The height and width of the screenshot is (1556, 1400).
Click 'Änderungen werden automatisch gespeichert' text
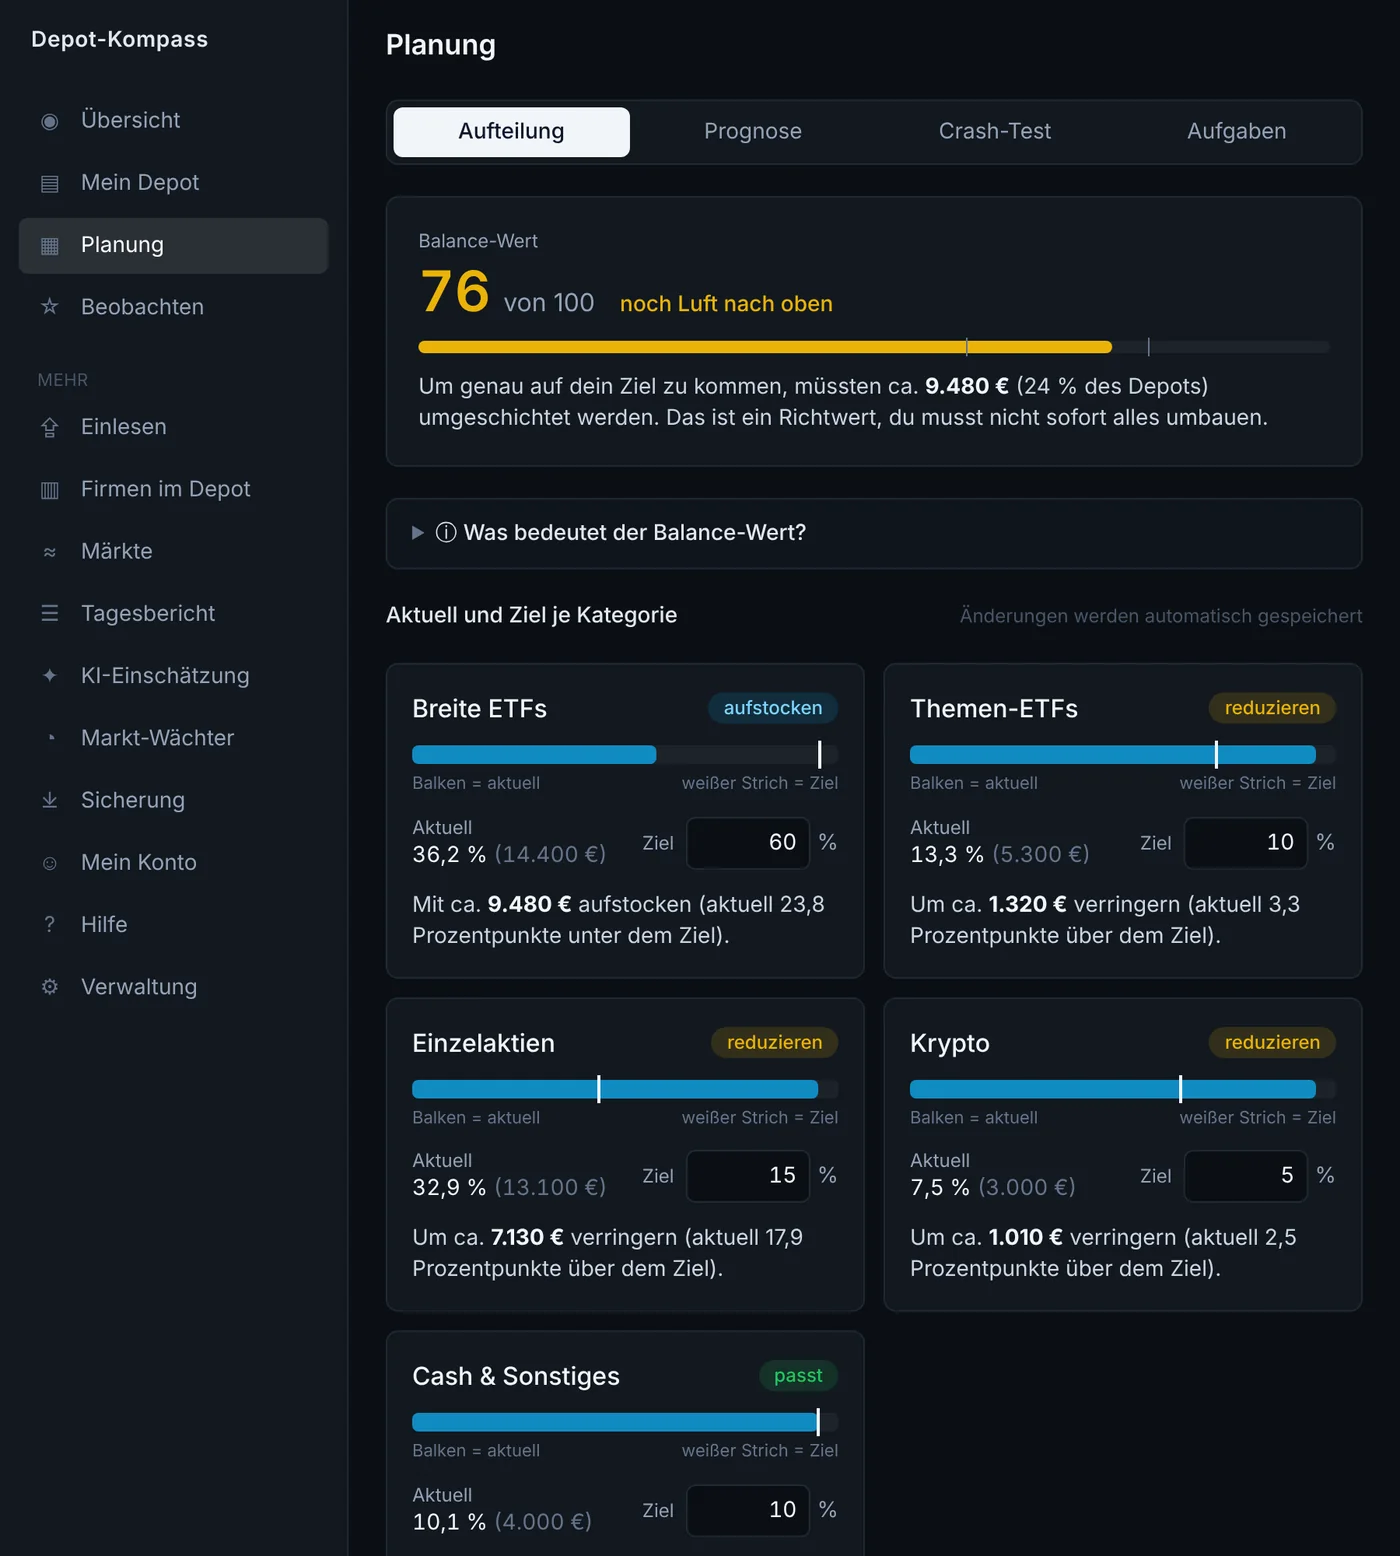(x=1161, y=616)
